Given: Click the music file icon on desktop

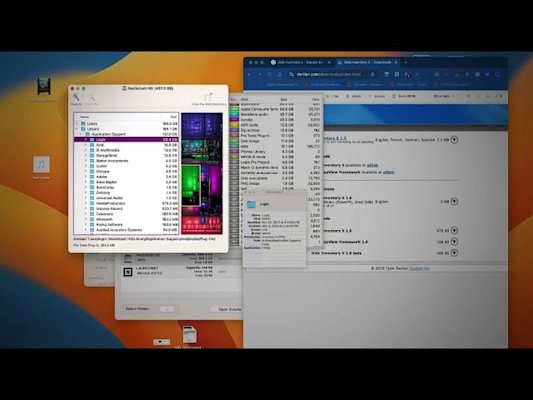Looking at the screenshot, I should tap(41, 165).
